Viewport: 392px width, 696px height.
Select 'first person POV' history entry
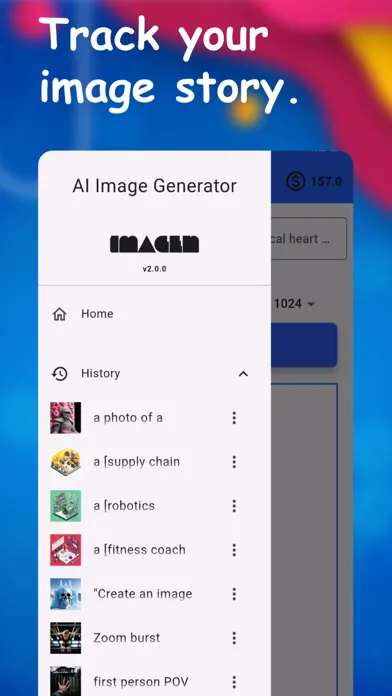141,682
